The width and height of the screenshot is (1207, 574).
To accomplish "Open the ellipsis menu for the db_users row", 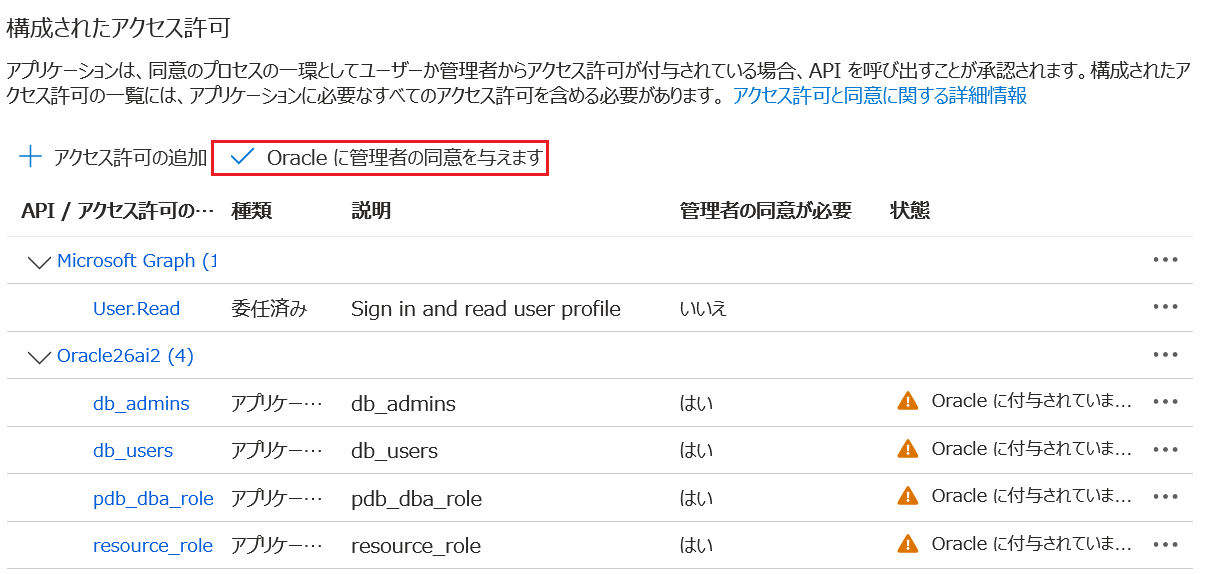I will [x=1165, y=449].
